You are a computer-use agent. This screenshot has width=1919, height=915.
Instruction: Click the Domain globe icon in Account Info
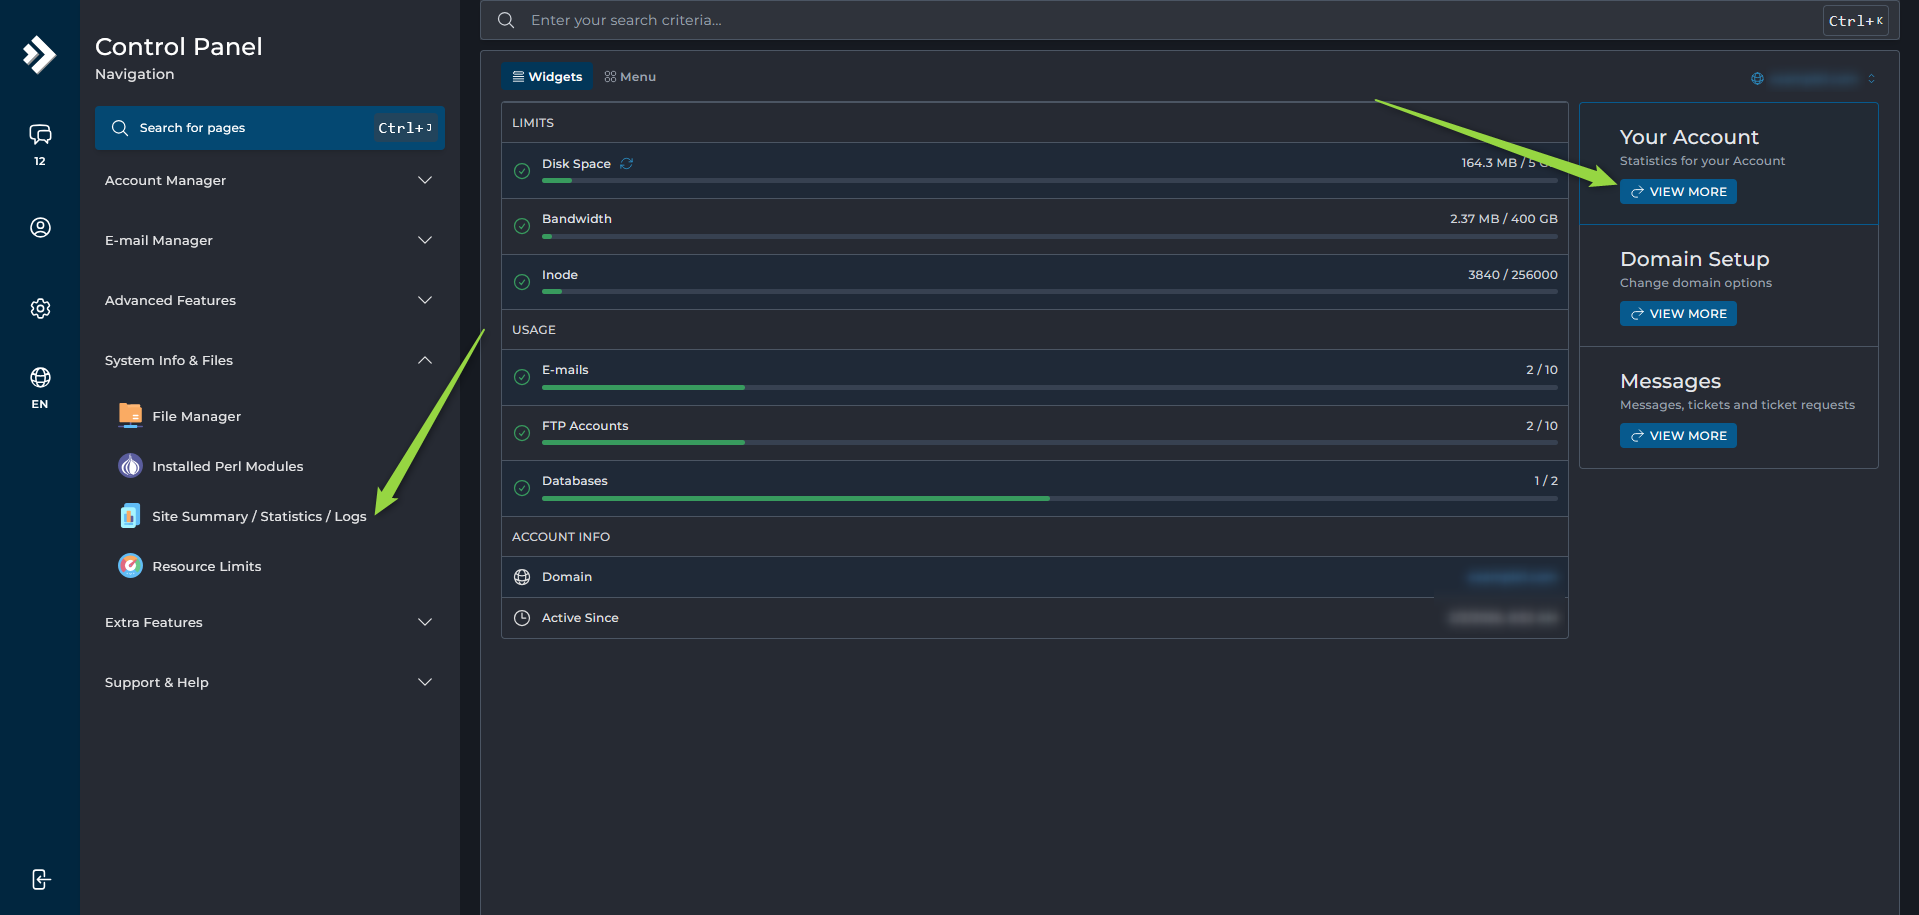pyautogui.click(x=522, y=577)
